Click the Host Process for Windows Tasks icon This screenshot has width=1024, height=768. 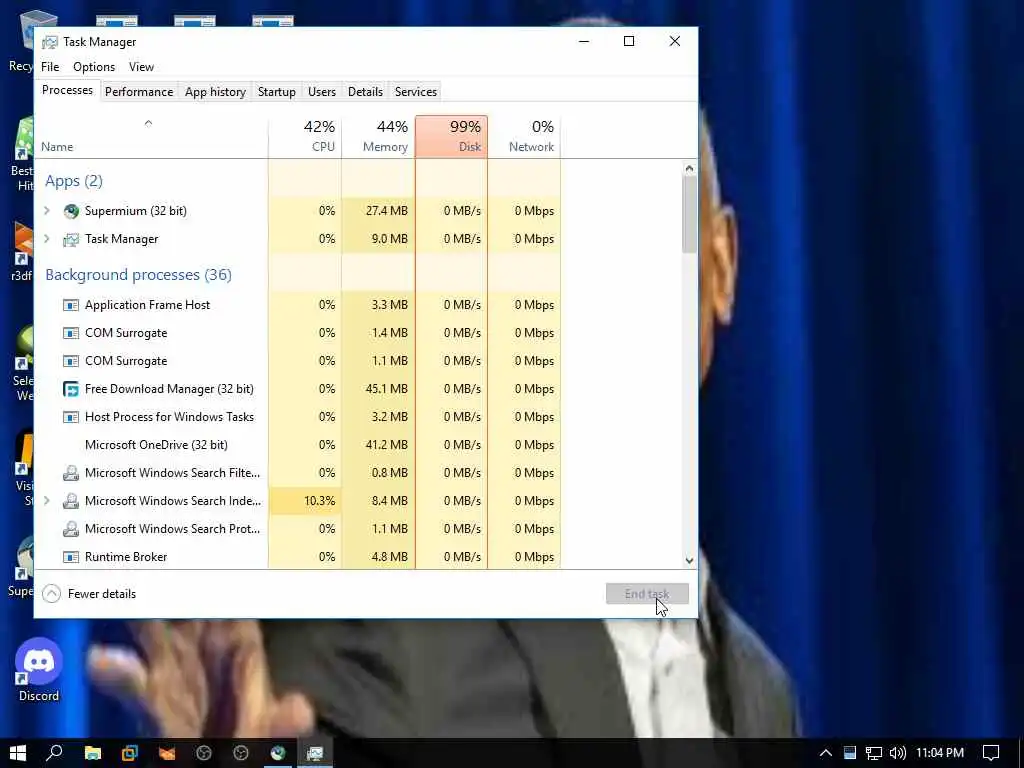pos(71,417)
